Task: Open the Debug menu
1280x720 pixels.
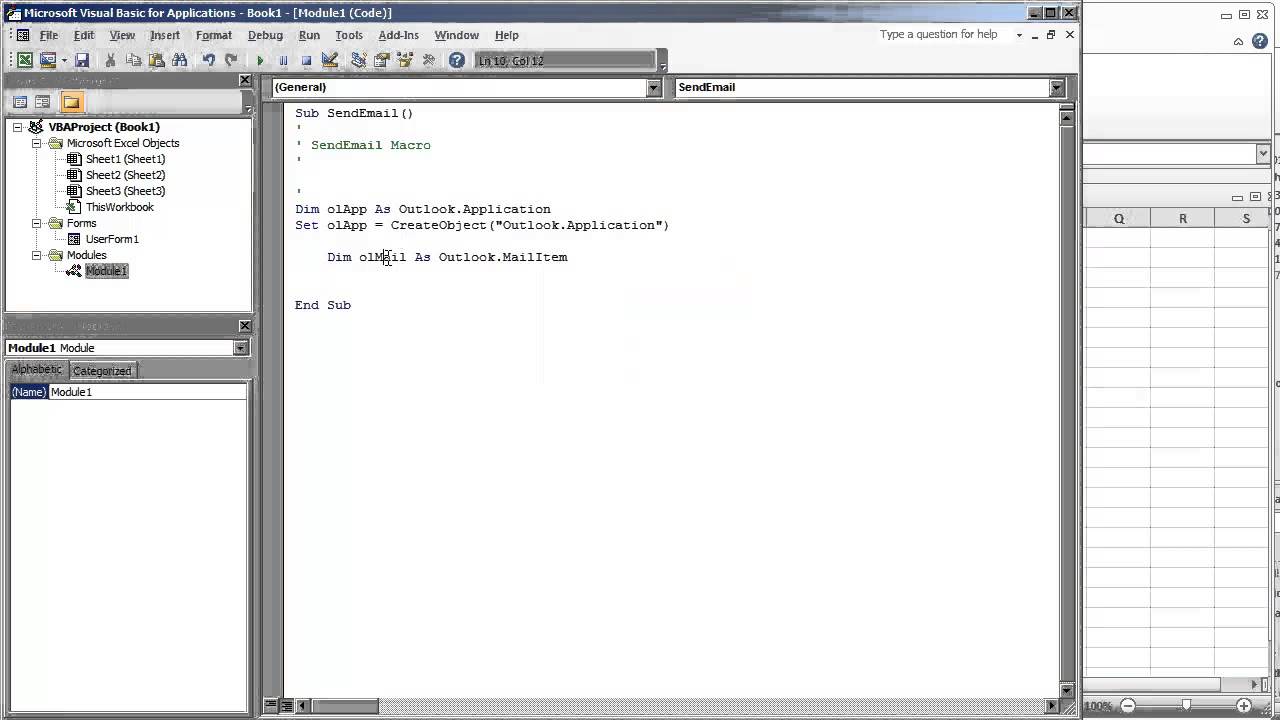Action: pyautogui.click(x=265, y=35)
